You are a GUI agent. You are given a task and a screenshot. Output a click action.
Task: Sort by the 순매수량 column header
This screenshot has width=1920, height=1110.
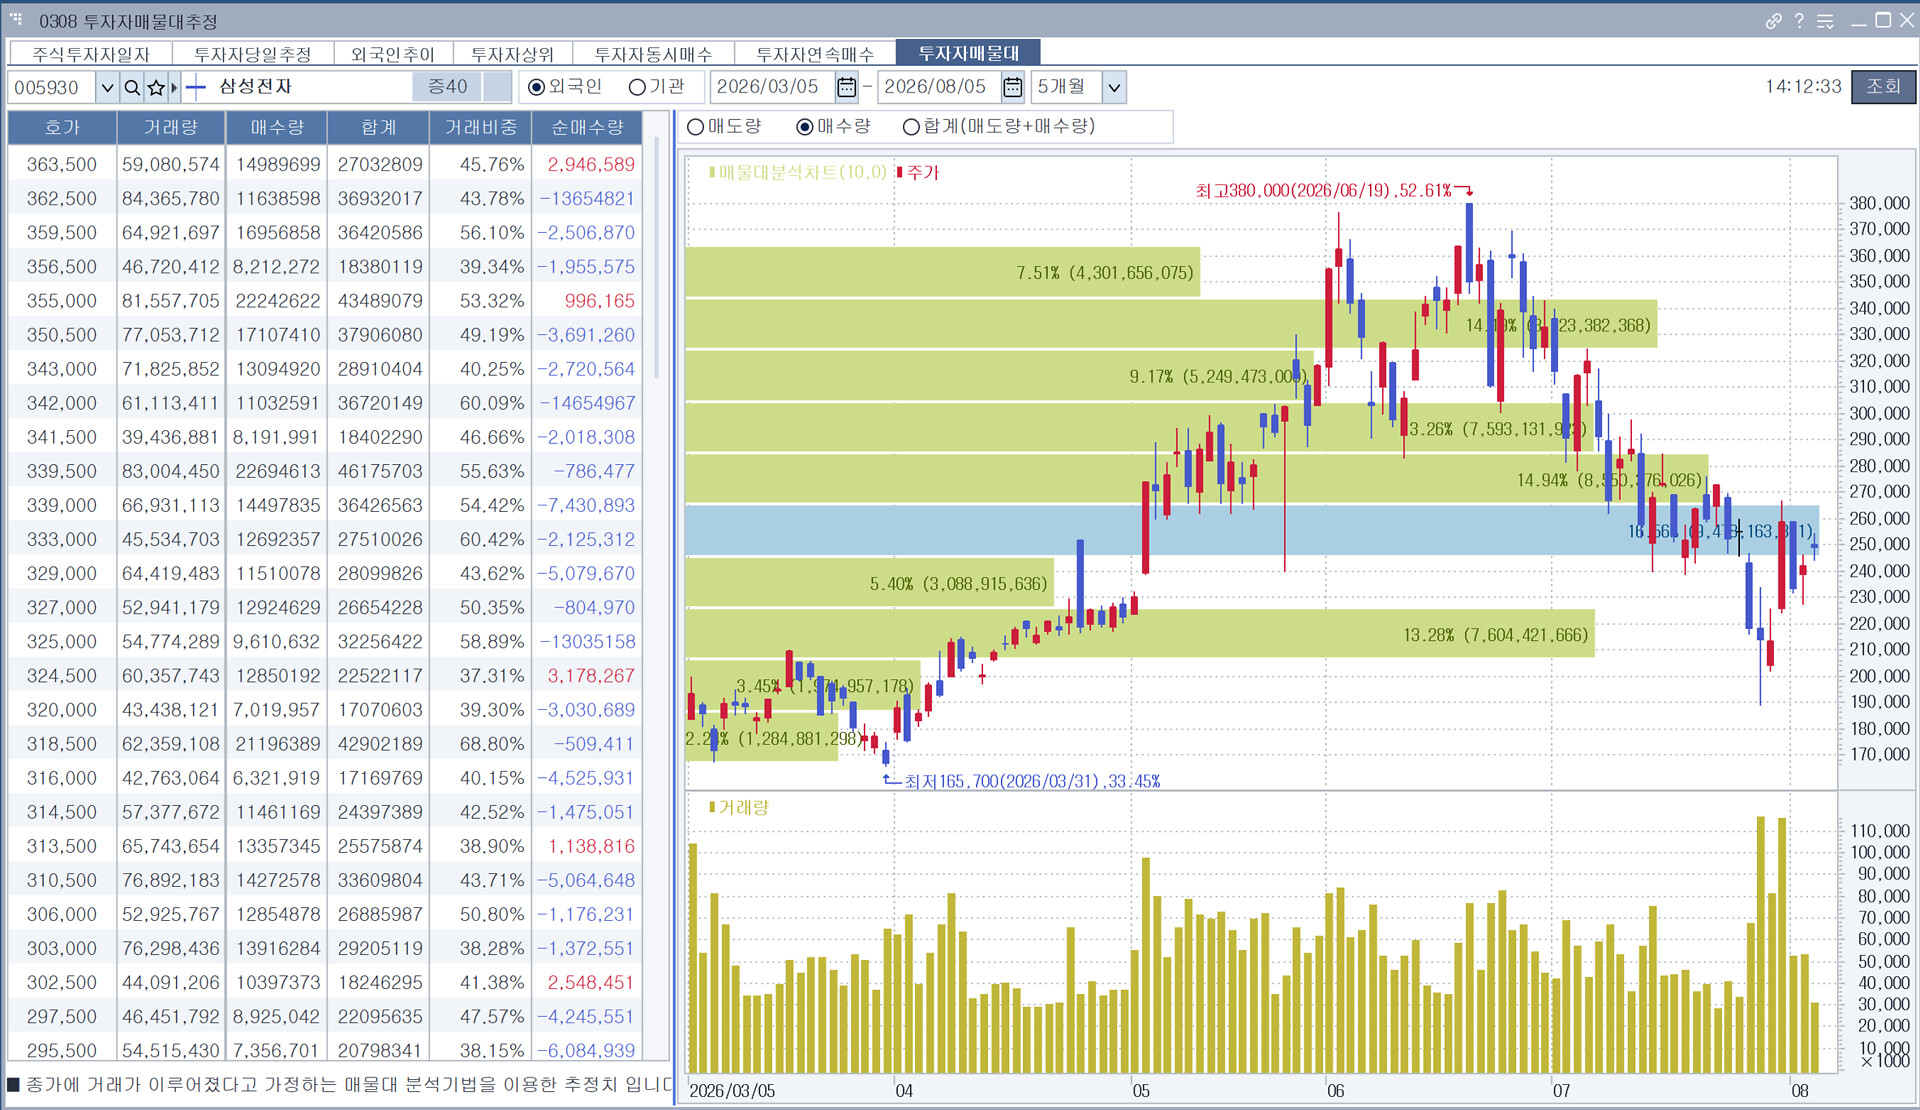point(587,127)
